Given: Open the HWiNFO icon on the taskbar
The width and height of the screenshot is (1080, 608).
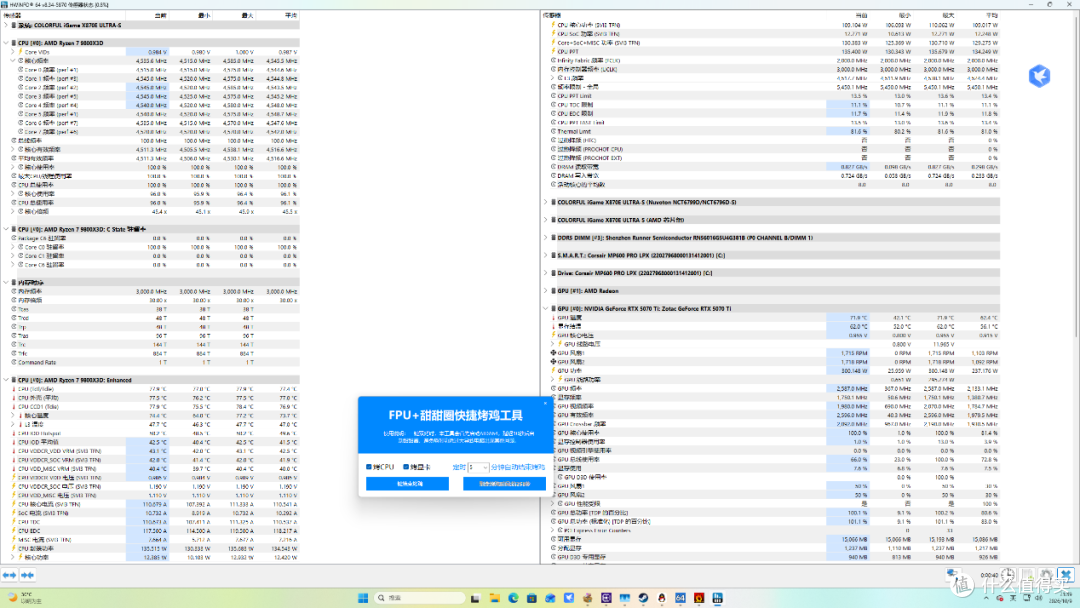Looking at the screenshot, I should click(x=718, y=598).
